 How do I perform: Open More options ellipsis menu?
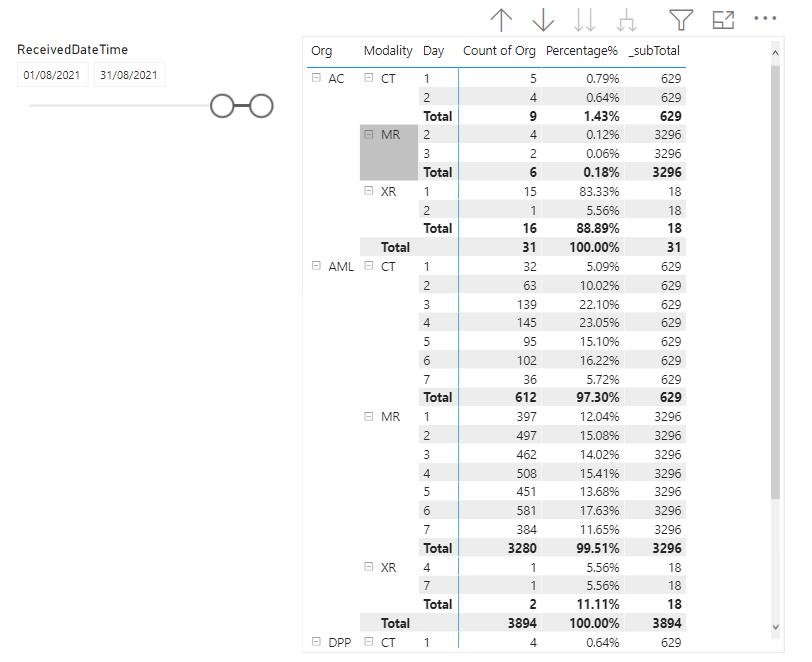[765, 18]
